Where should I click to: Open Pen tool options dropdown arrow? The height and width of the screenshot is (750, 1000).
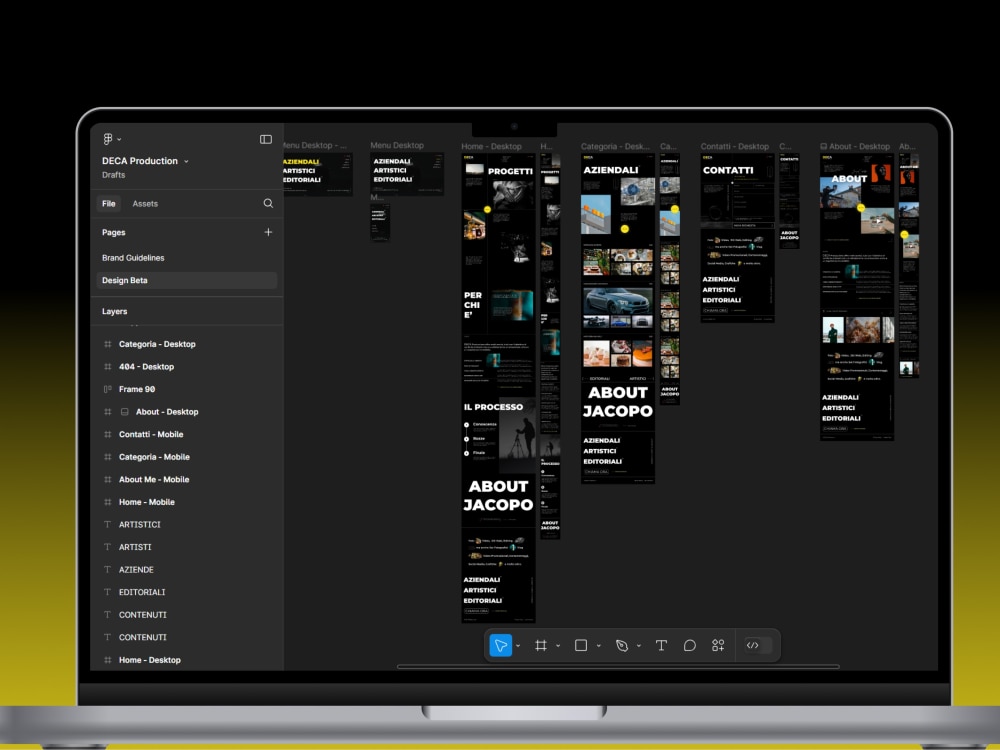(x=638, y=646)
